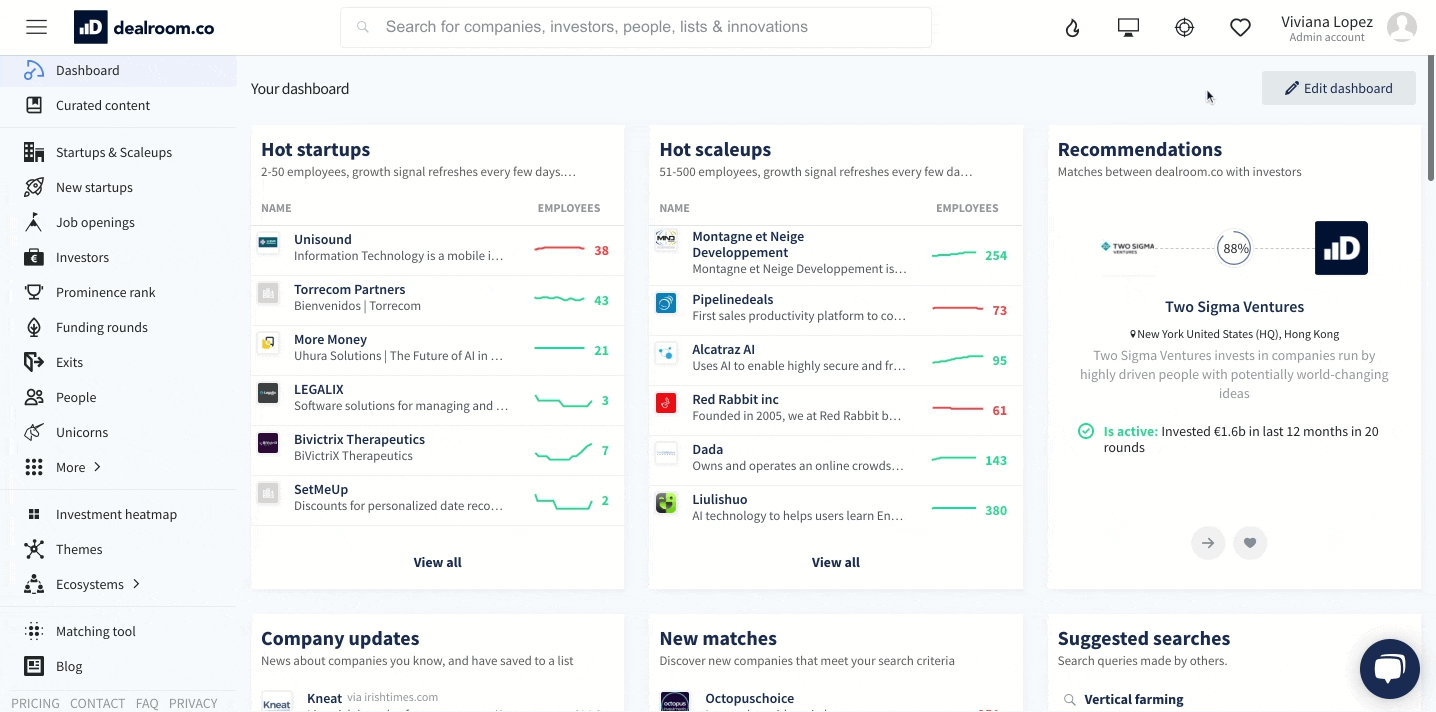Open the PRICING footer link
Image resolution: width=1436 pixels, height=712 pixels.
pyautogui.click(x=35, y=703)
